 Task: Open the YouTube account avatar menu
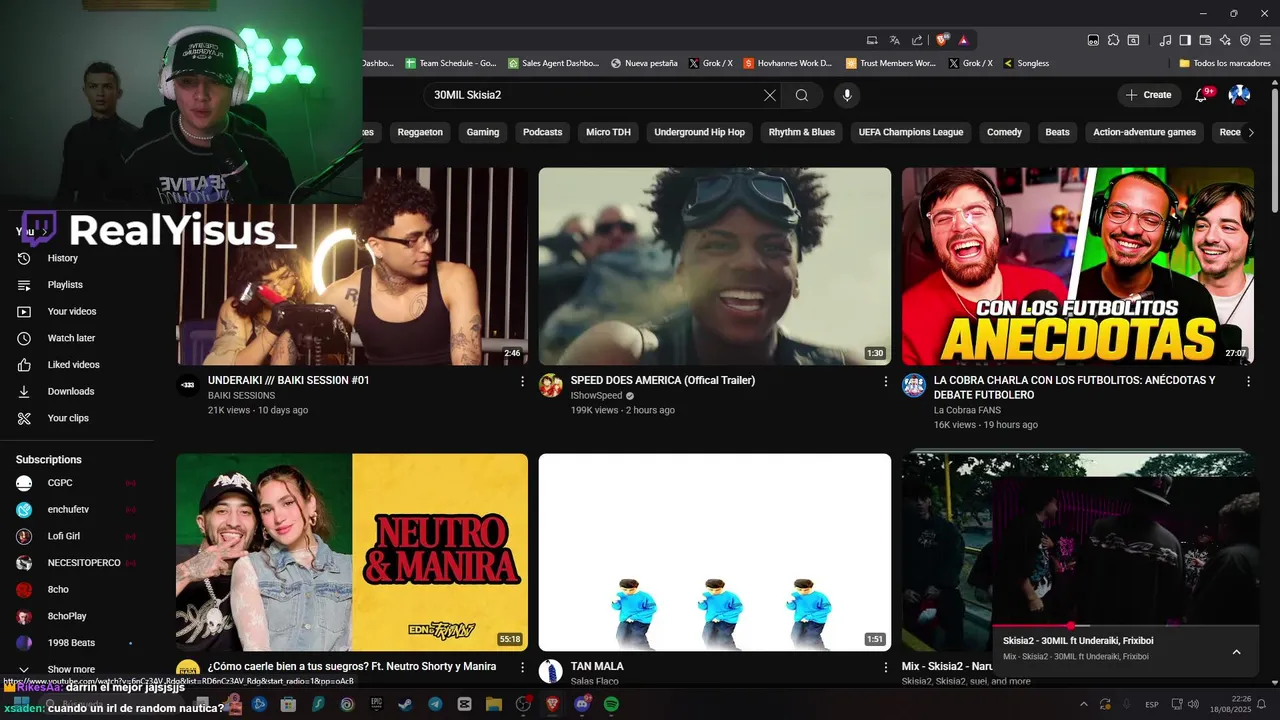(1239, 95)
